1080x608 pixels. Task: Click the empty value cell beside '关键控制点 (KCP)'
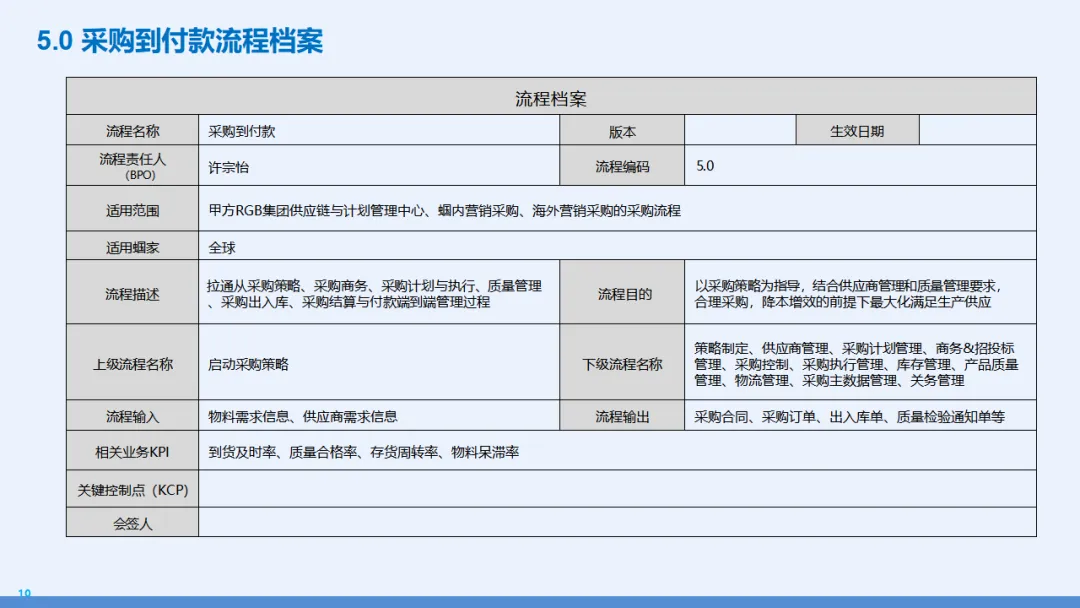pyautogui.click(x=617, y=489)
